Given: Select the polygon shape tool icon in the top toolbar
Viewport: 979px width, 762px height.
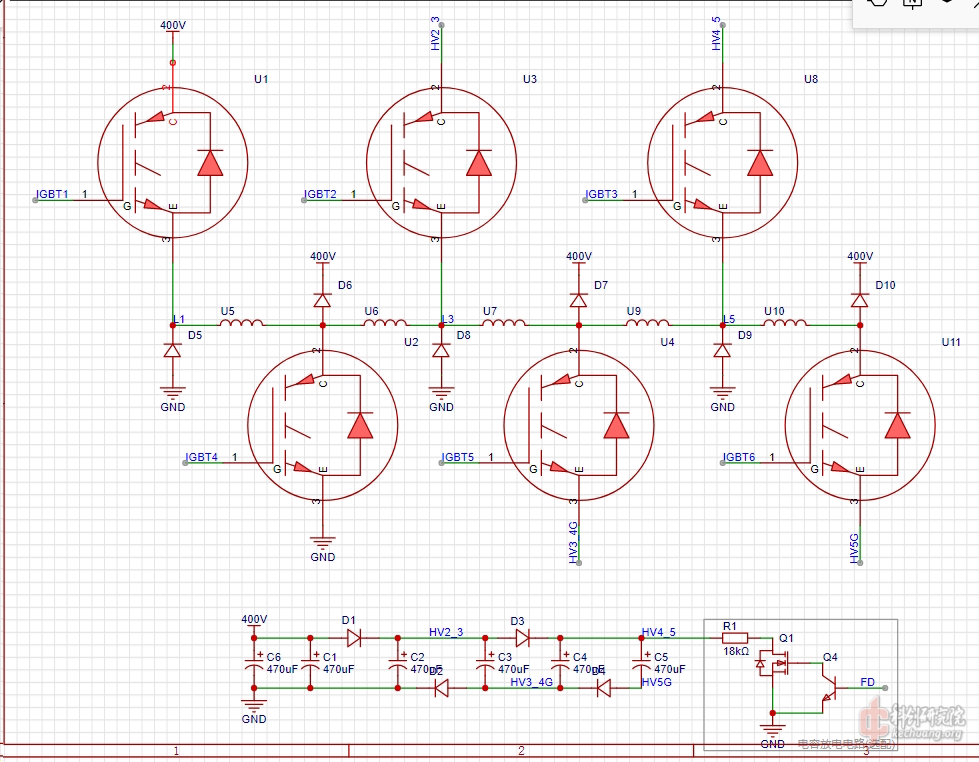Looking at the screenshot, I should [877, 6].
